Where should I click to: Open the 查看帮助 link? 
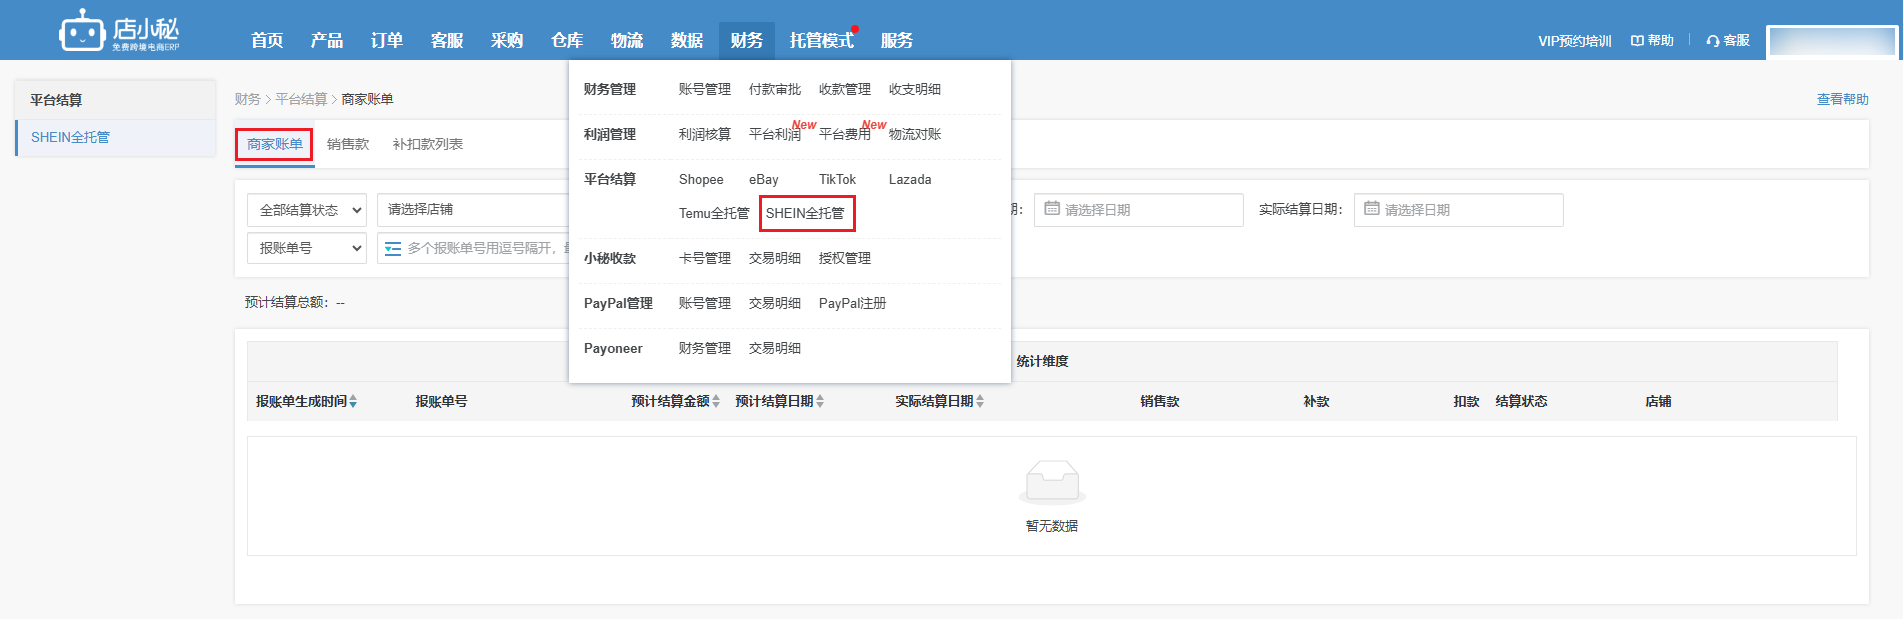click(x=1843, y=99)
